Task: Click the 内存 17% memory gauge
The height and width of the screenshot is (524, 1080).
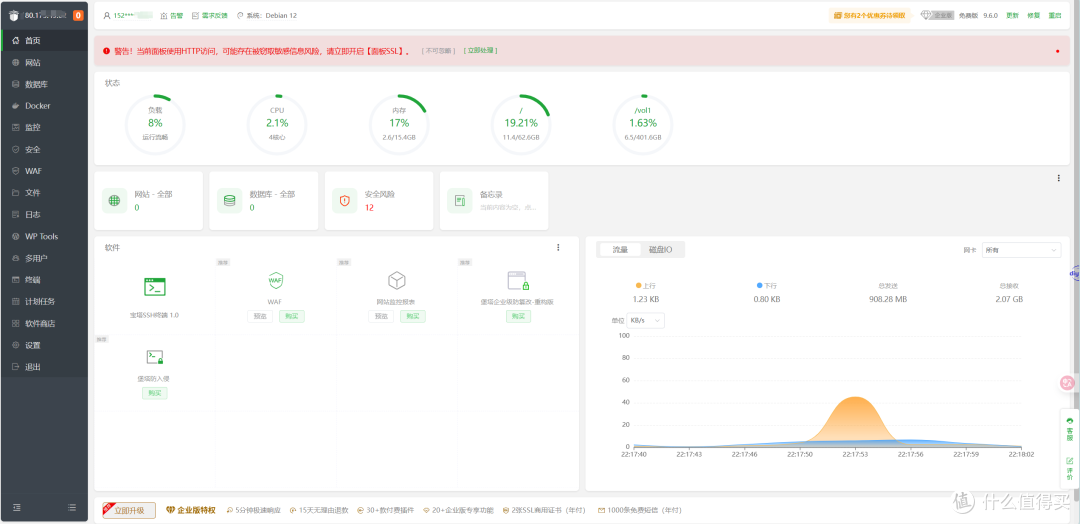Action: (399, 125)
